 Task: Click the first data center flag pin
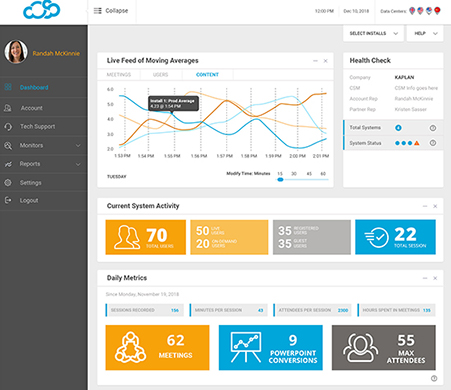coord(412,11)
